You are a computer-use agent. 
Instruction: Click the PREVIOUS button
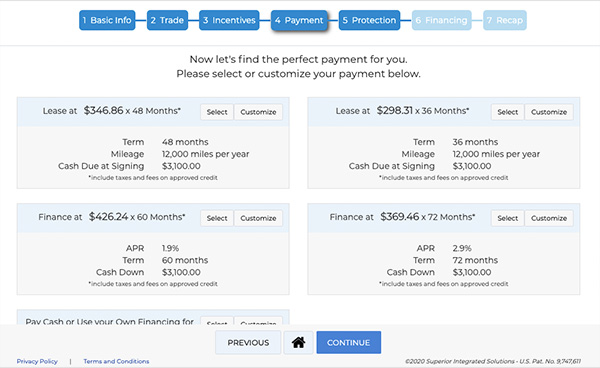tap(248, 342)
